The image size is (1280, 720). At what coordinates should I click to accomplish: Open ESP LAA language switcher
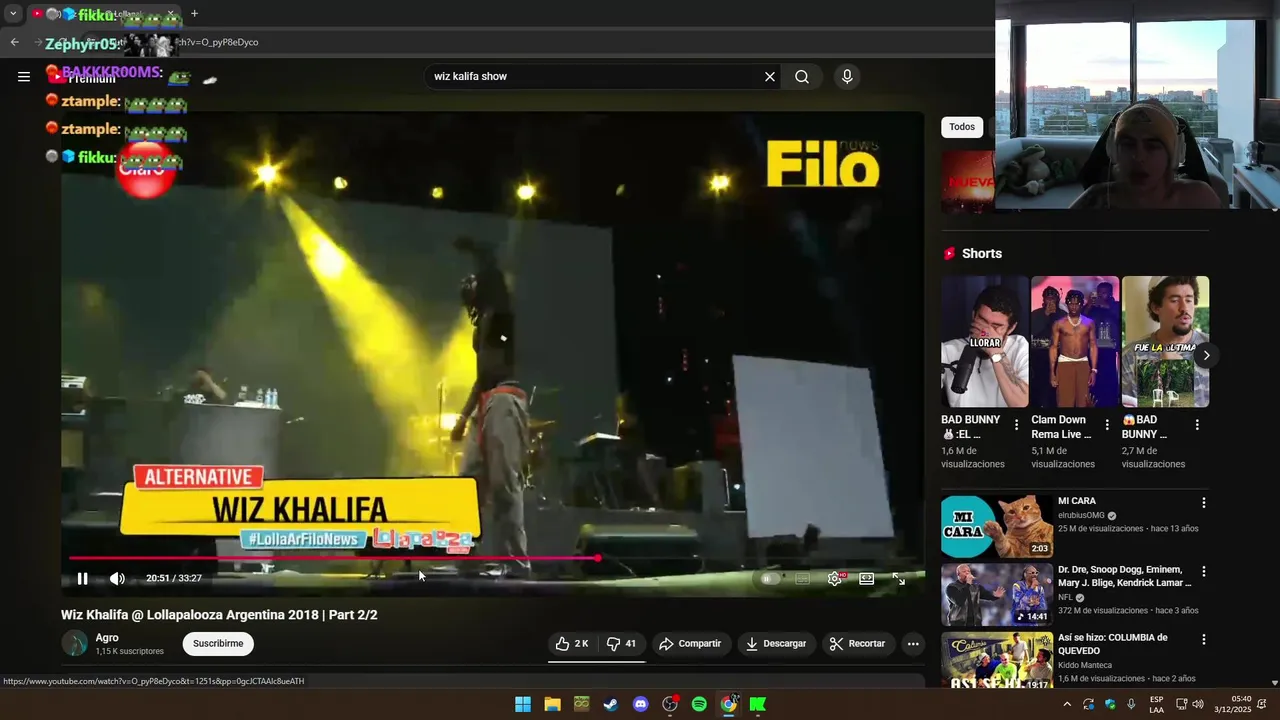[1156, 704]
